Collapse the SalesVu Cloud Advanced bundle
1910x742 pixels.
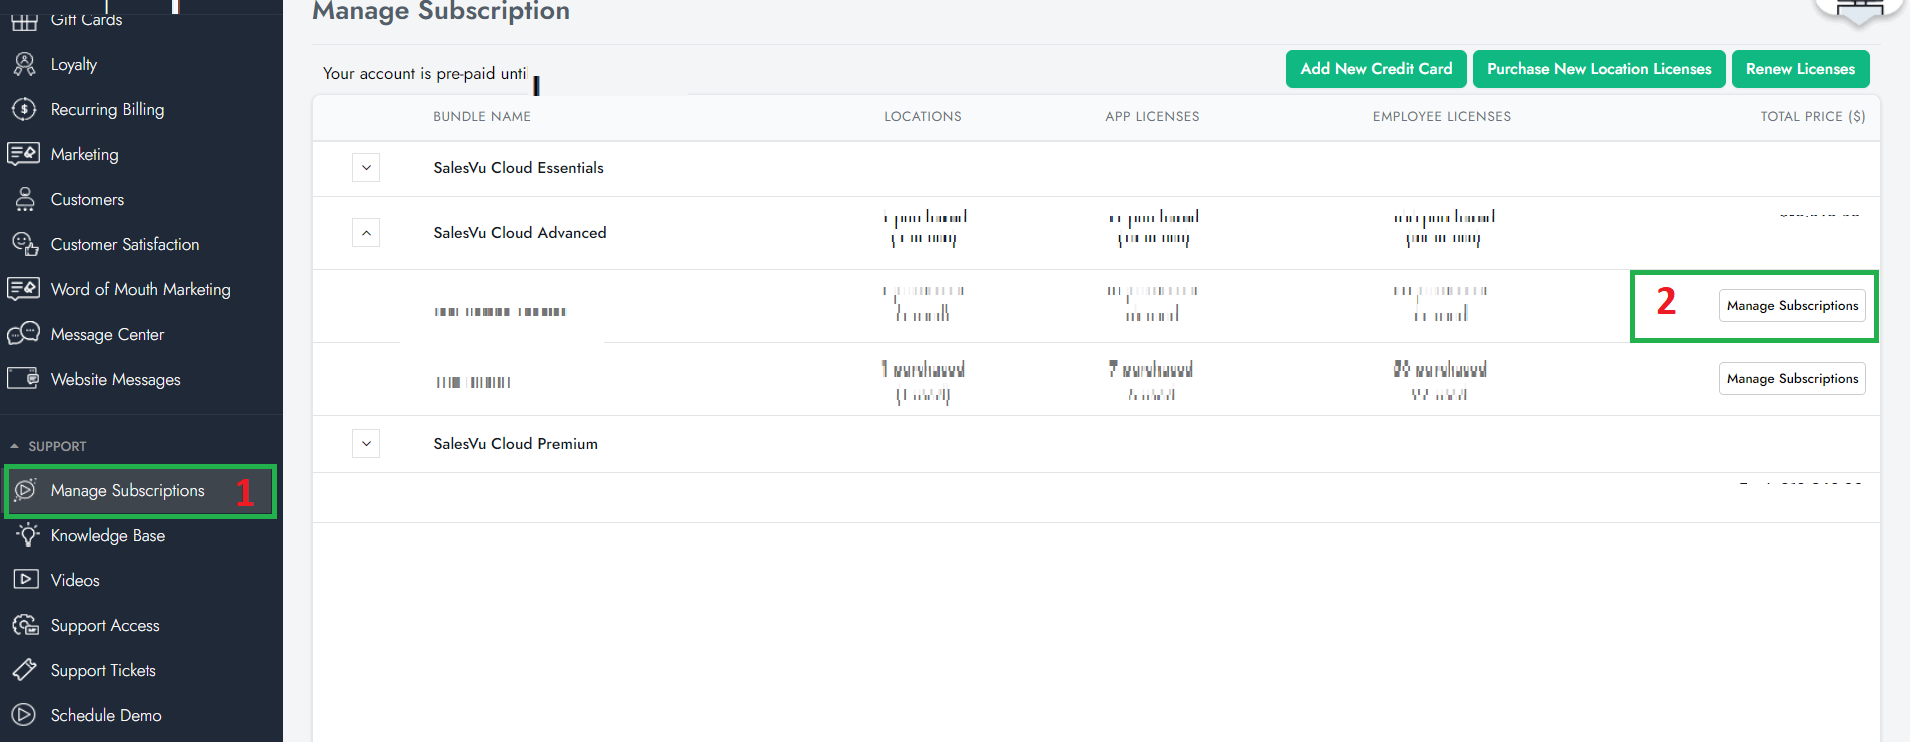point(366,233)
